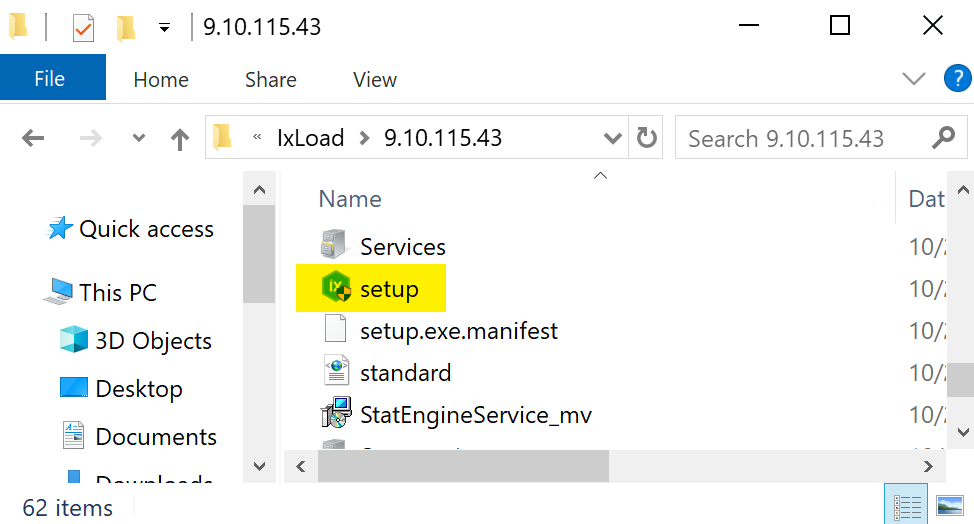This screenshot has width=974, height=524.
Task: Expand the ribbon chevron
Action: coord(914,79)
